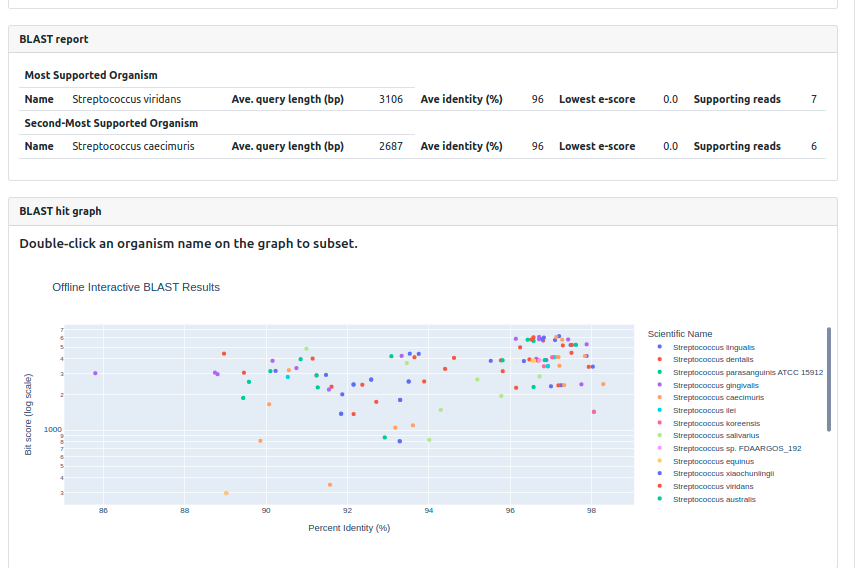Hide Streptococcus parasanguinis ATCC 15912 series

[x=747, y=372]
